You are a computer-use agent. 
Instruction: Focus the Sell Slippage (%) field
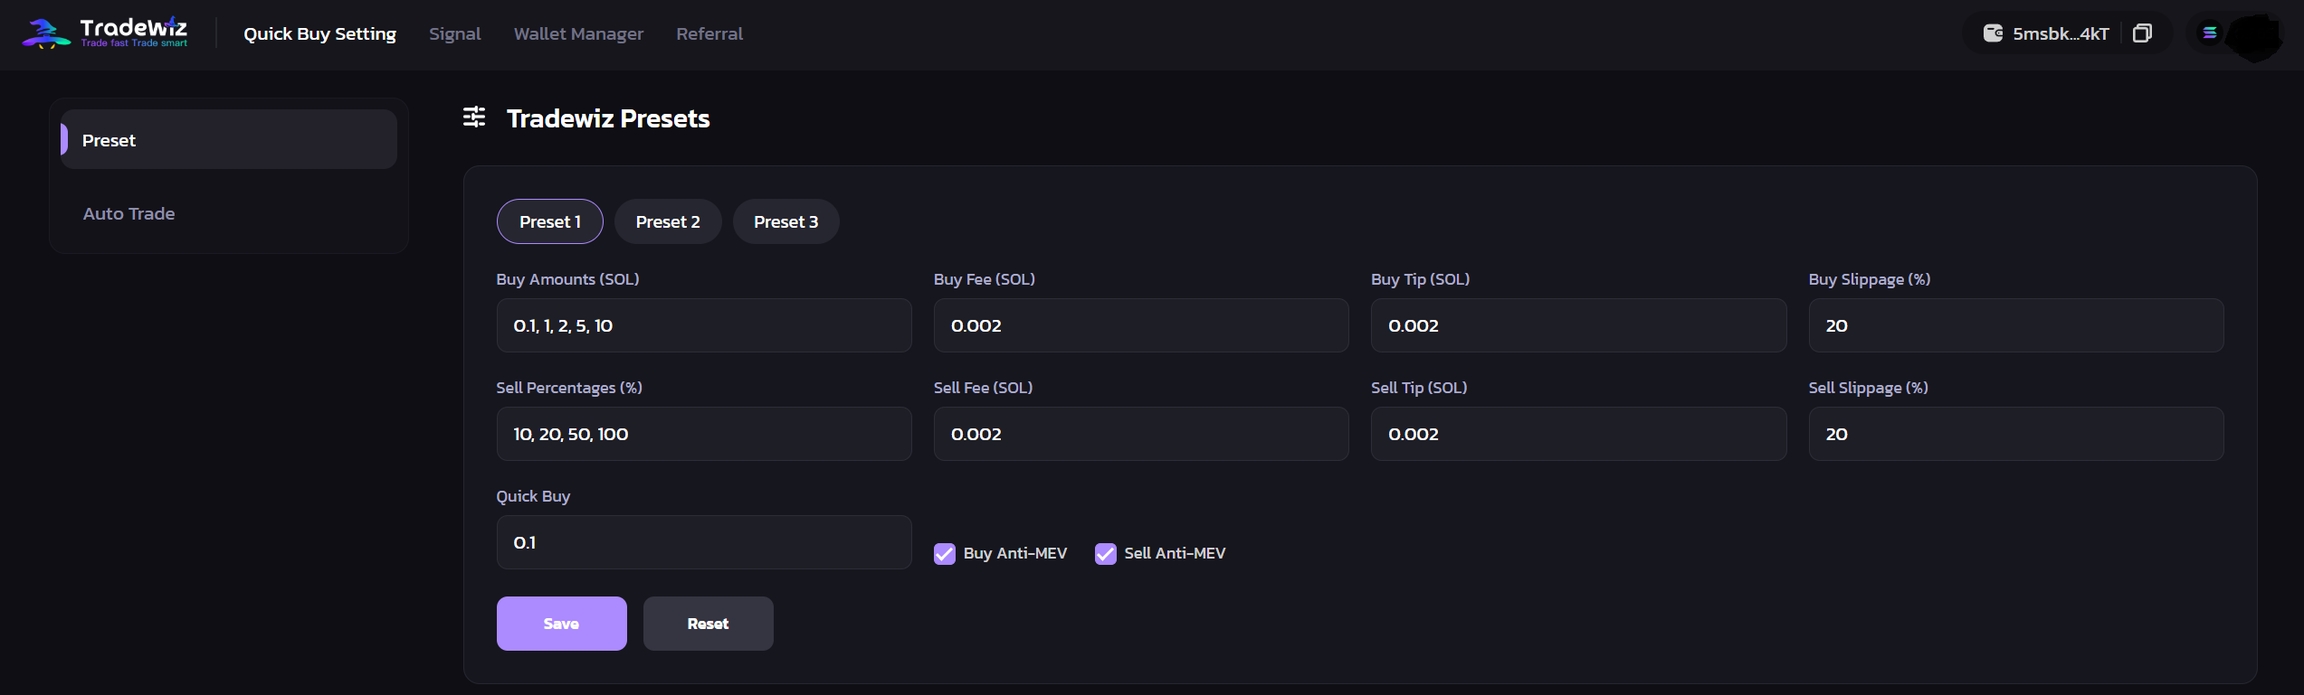pos(2015,434)
